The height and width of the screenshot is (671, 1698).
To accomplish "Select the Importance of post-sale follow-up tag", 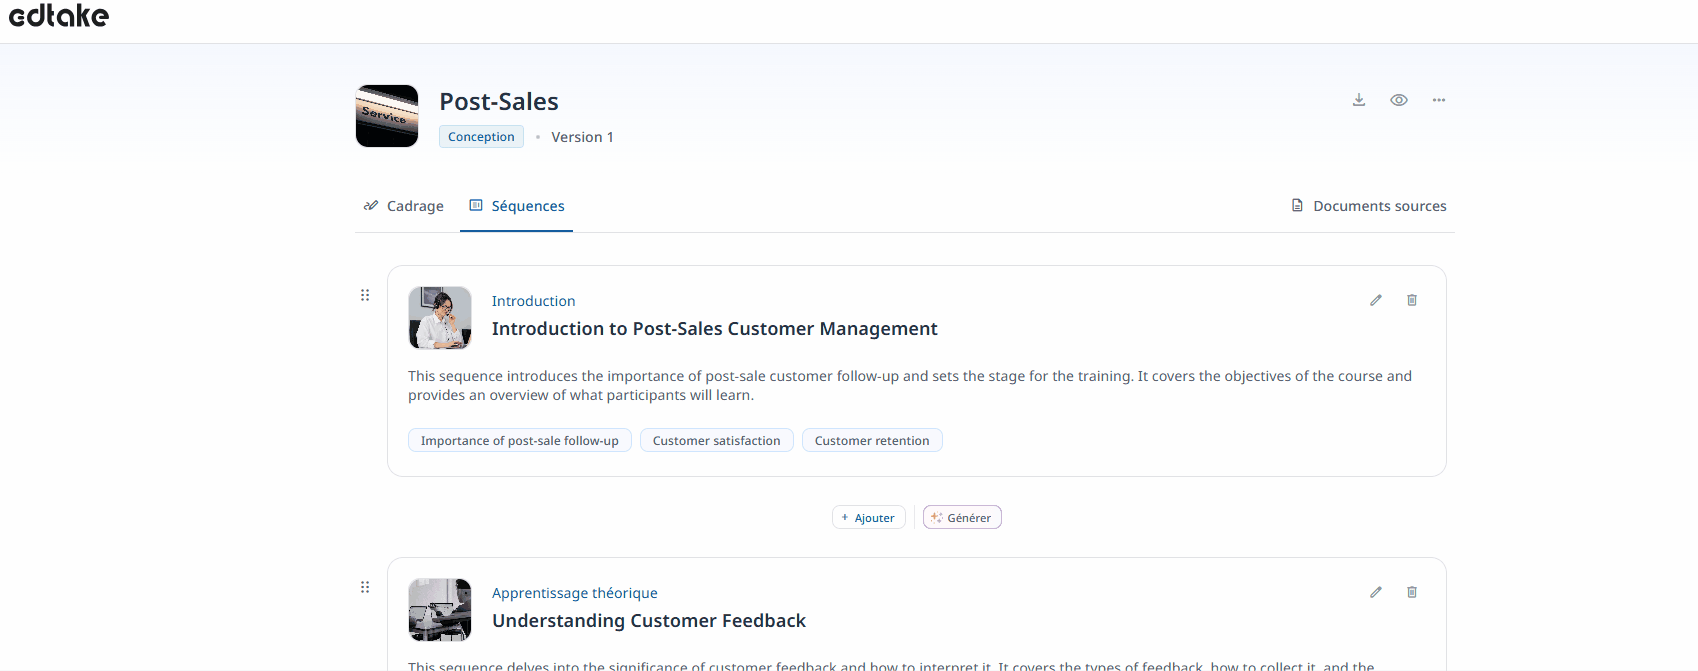I will 519,440.
